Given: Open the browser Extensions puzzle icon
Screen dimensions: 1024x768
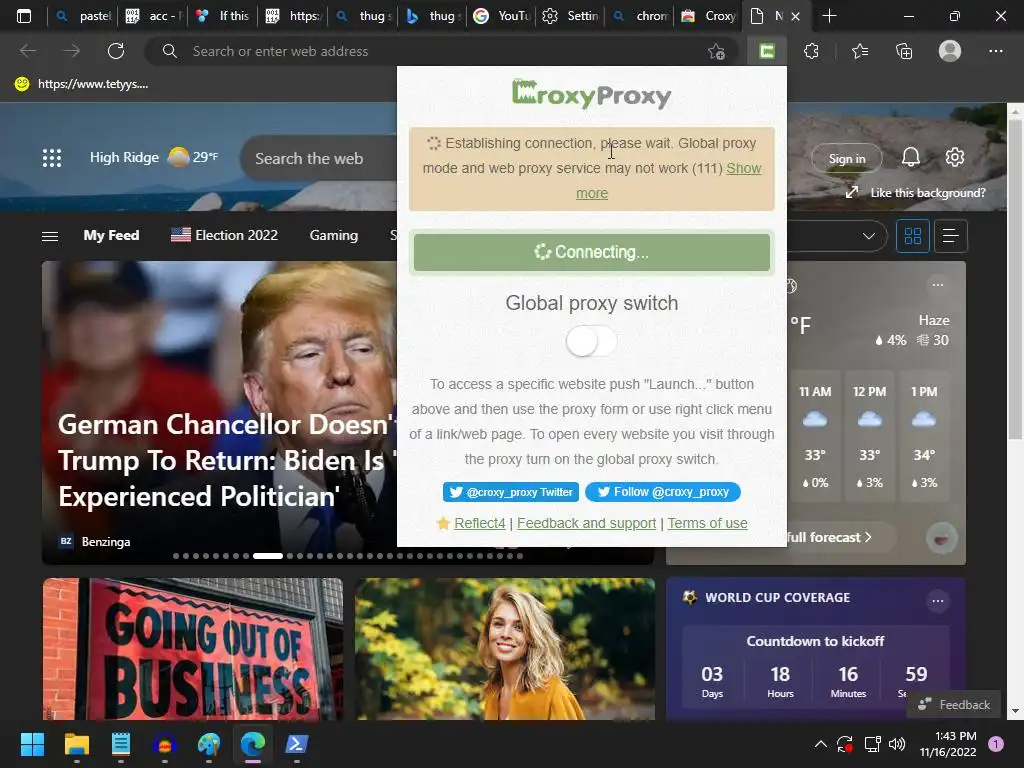Looking at the screenshot, I should [x=812, y=51].
